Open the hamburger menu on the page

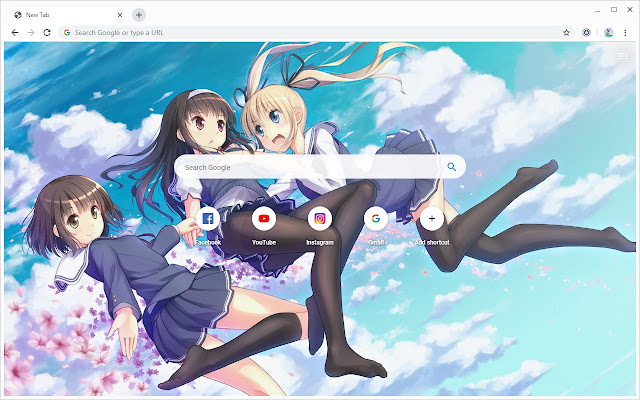[x=623, y=56]
